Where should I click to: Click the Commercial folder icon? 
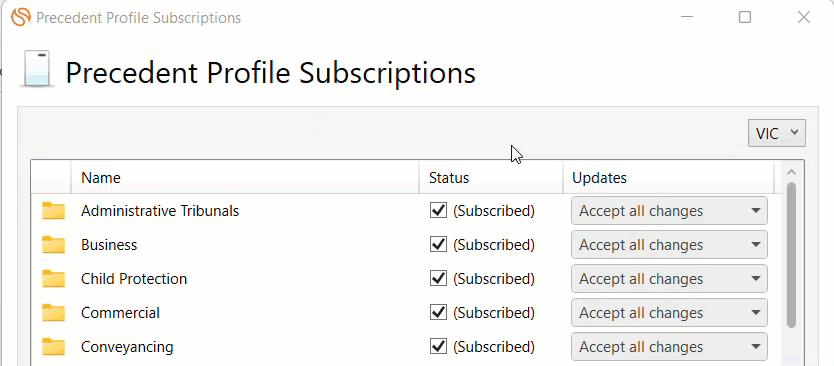pyautogui.click(x=53, y=313)
